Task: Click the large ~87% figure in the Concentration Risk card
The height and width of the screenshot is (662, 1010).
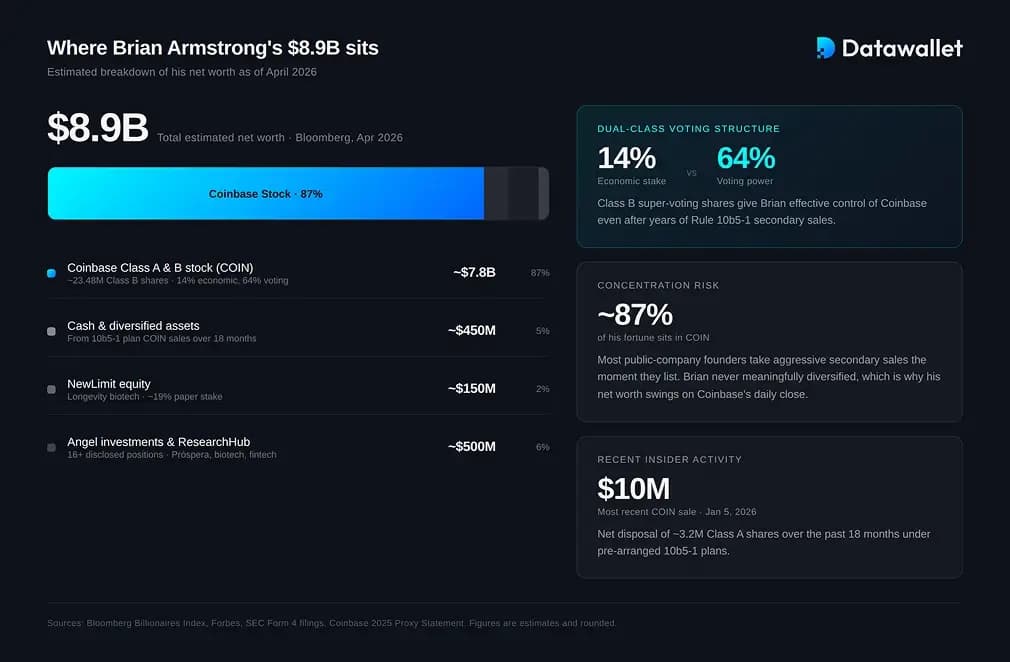Action: pos(635,315)
